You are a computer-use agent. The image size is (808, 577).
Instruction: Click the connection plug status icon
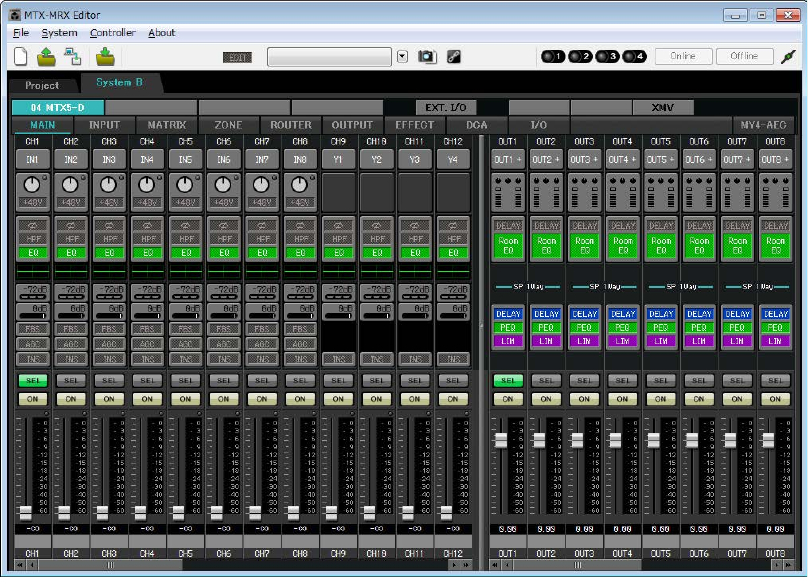coord(788,57)
